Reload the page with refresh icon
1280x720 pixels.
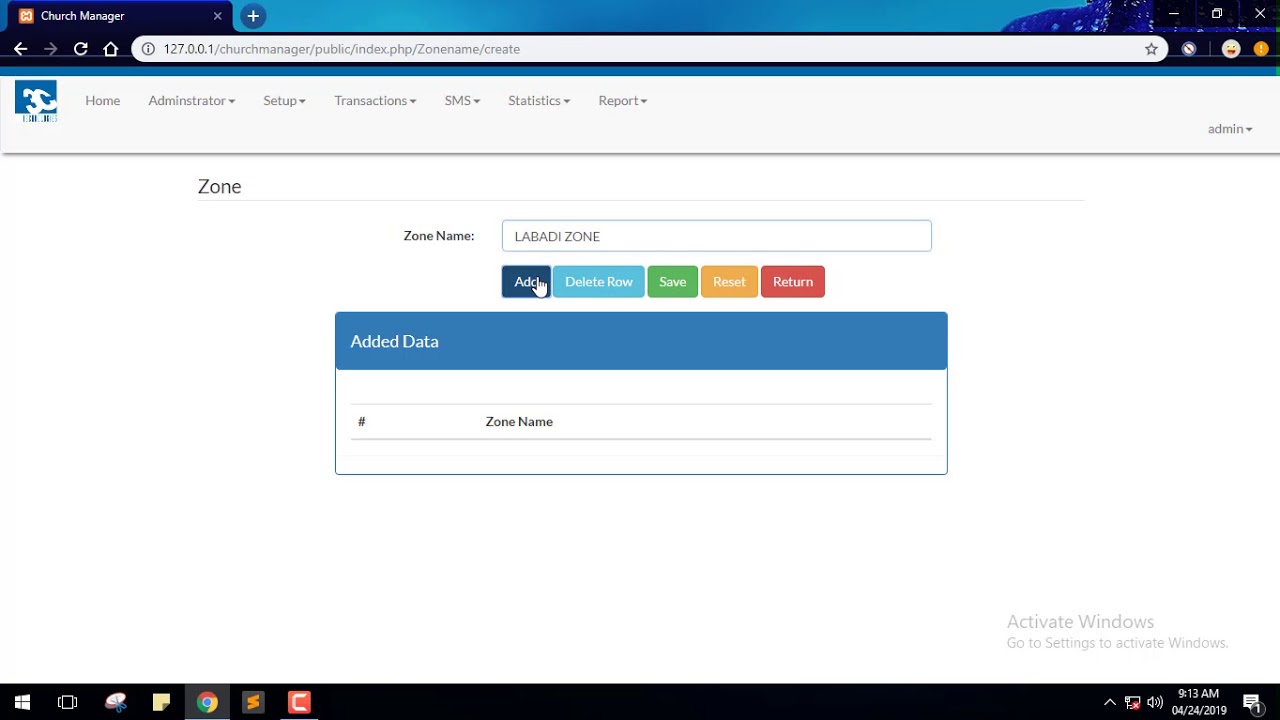(81, 49)
